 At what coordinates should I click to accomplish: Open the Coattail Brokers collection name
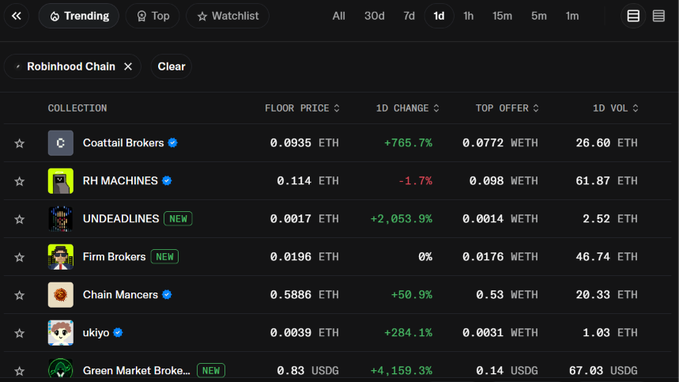point(123,143)
